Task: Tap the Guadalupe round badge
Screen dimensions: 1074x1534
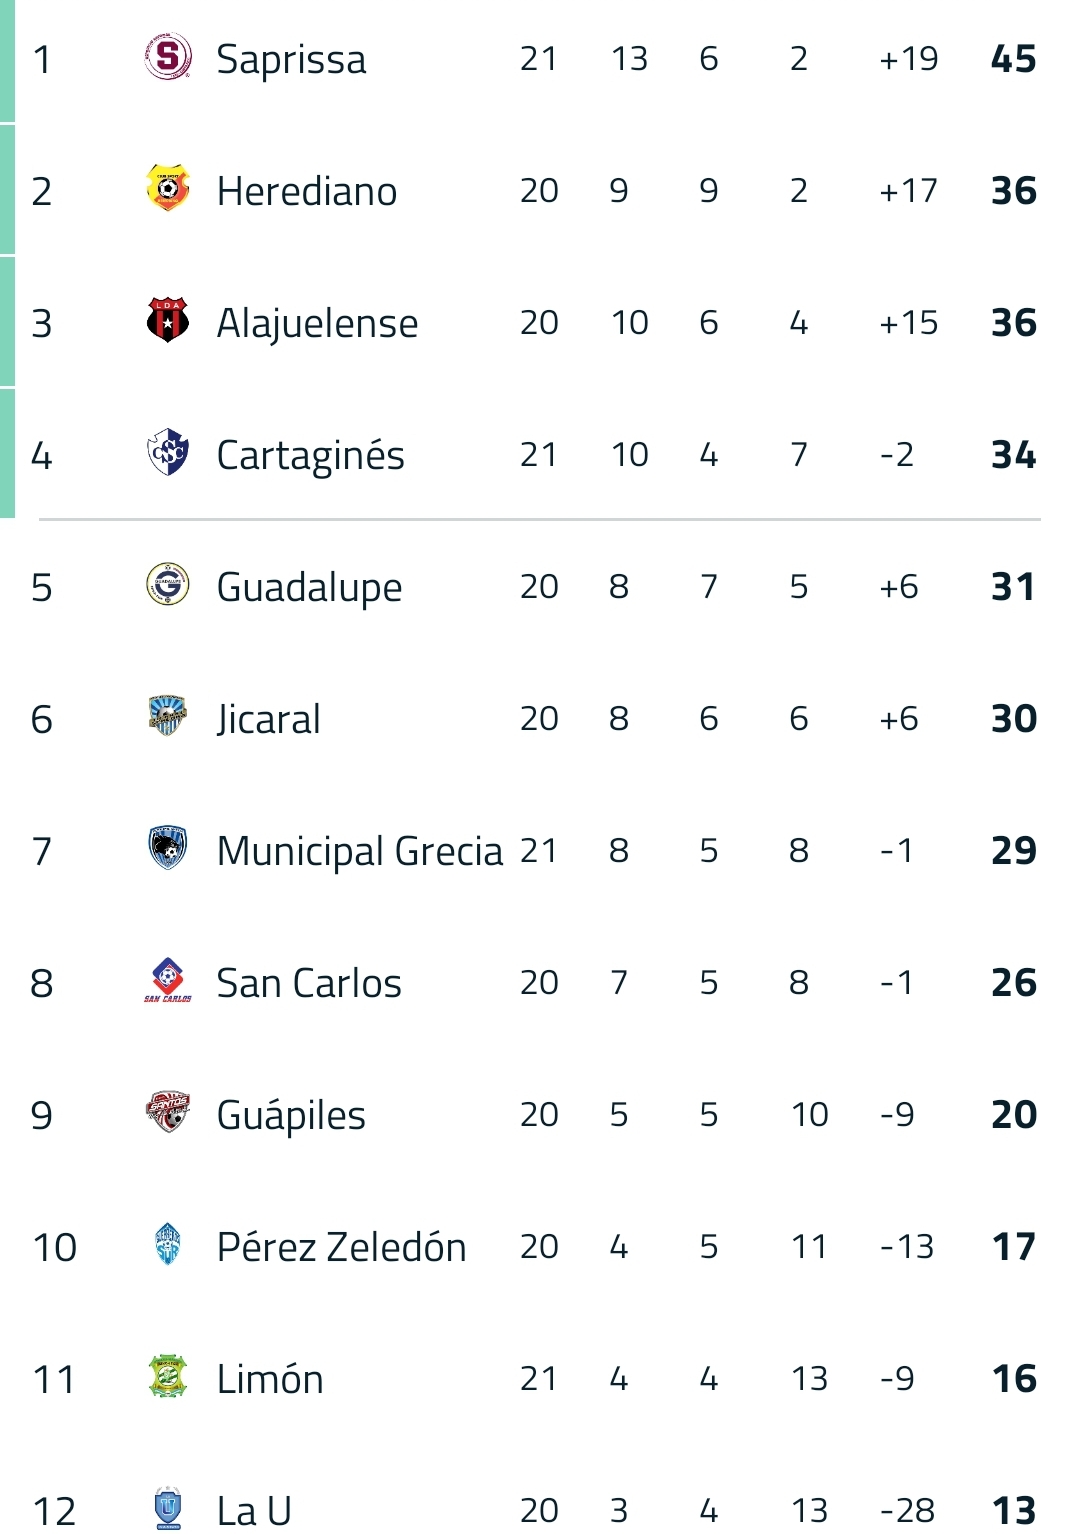Action: click(168, 585)
